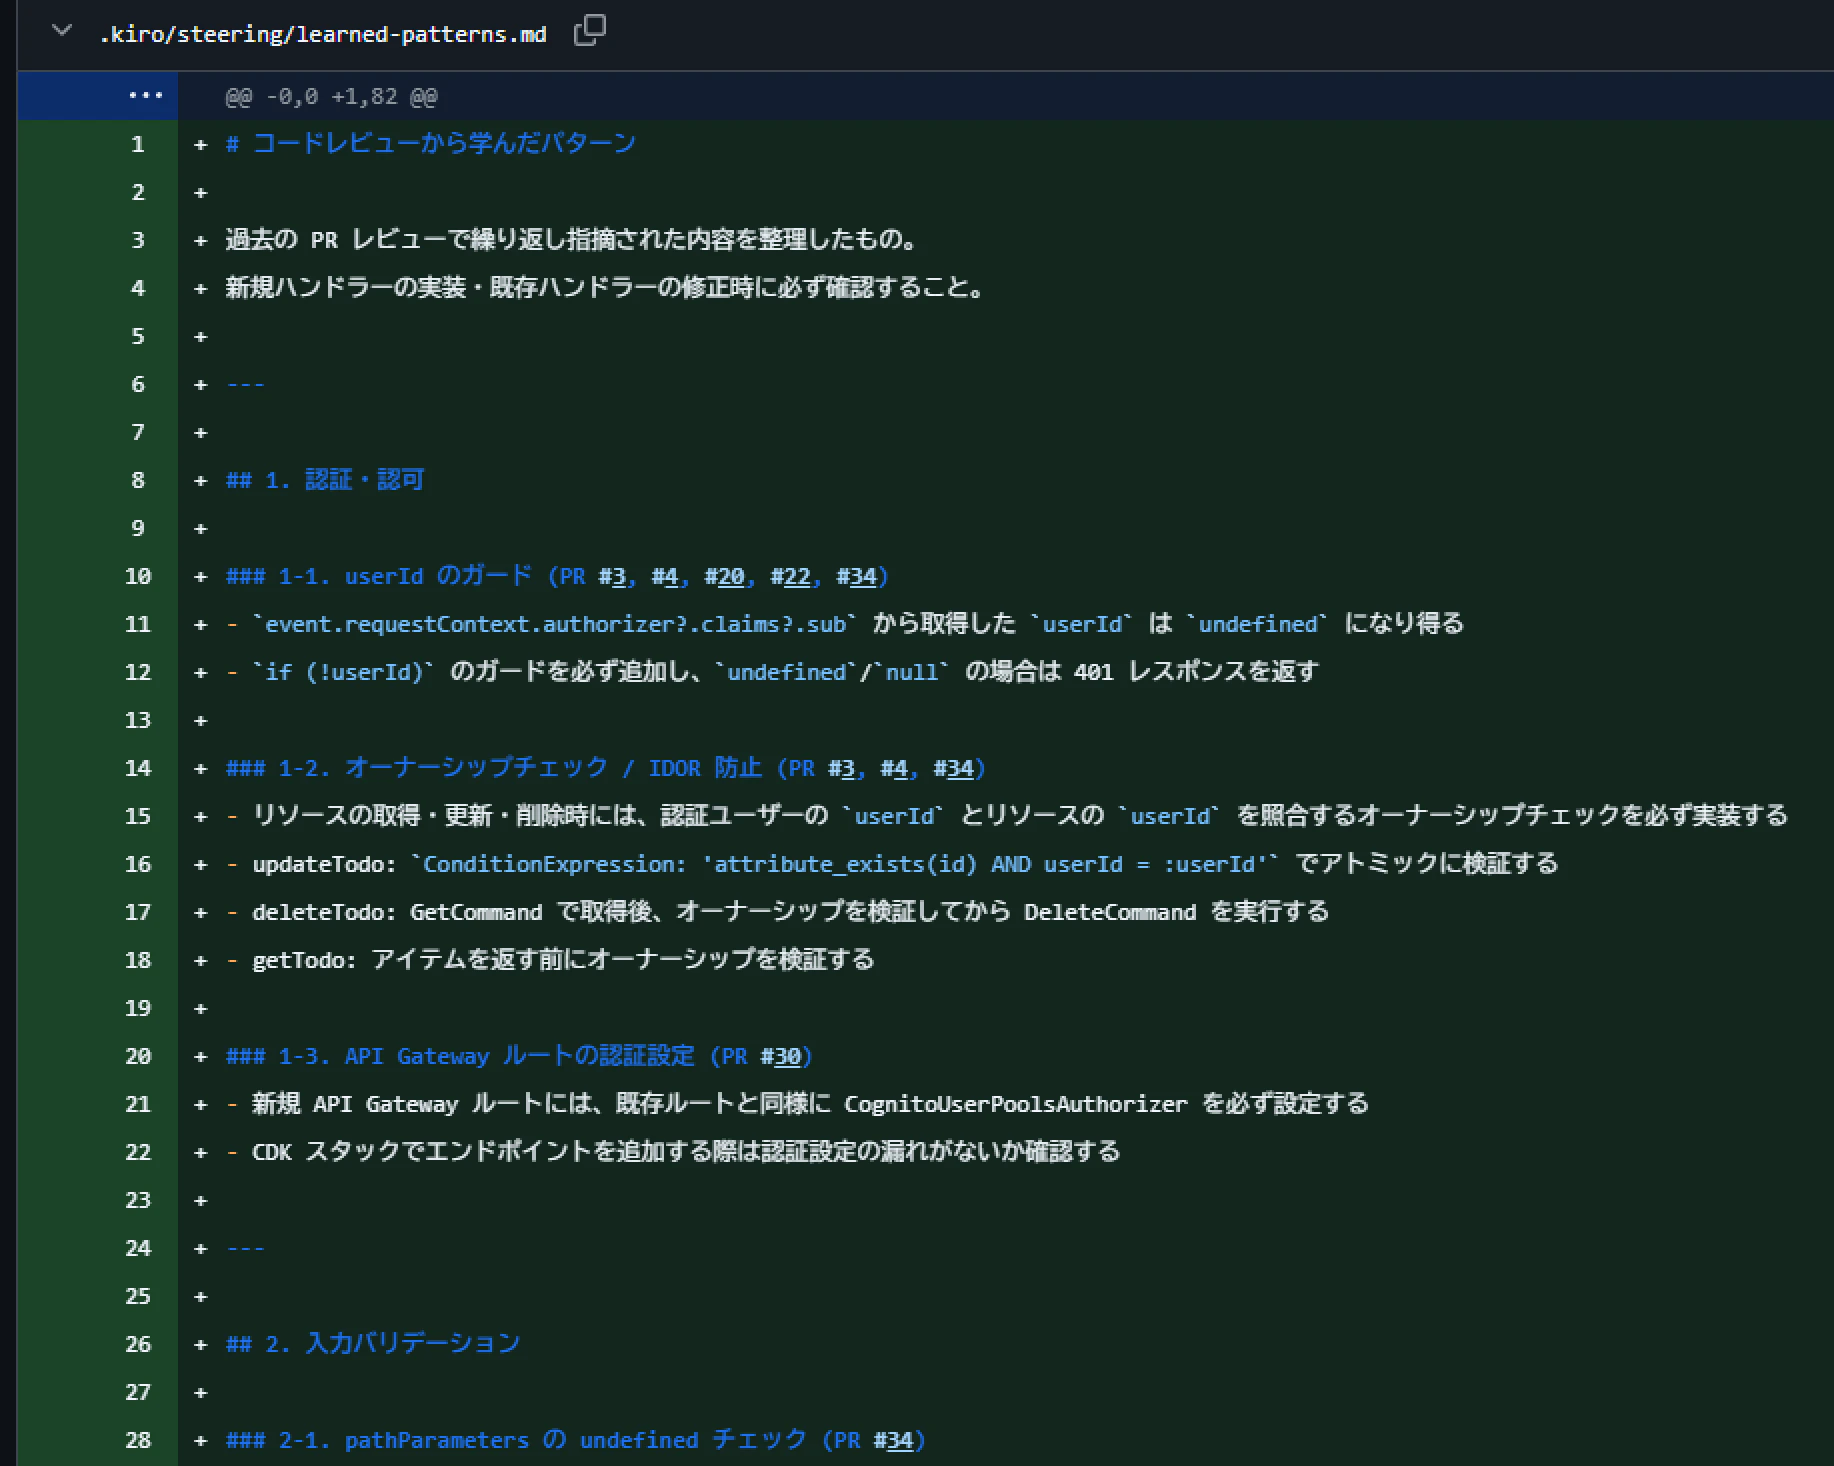Screen dimensions: 1834x1466
Task: Click line number 16 in the gutter
Action: 138,865
